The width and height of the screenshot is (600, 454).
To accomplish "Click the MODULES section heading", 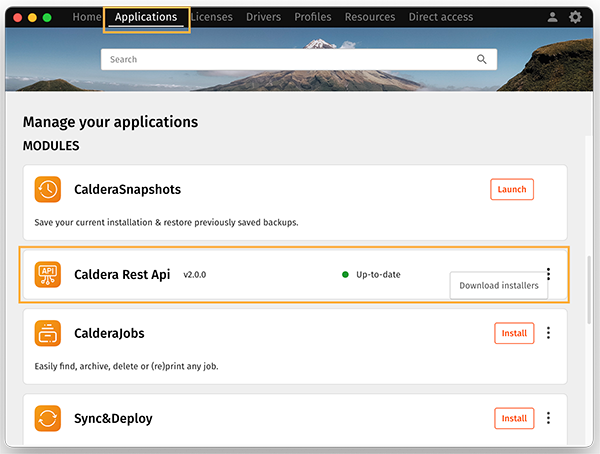I will (x=51, y=145).
